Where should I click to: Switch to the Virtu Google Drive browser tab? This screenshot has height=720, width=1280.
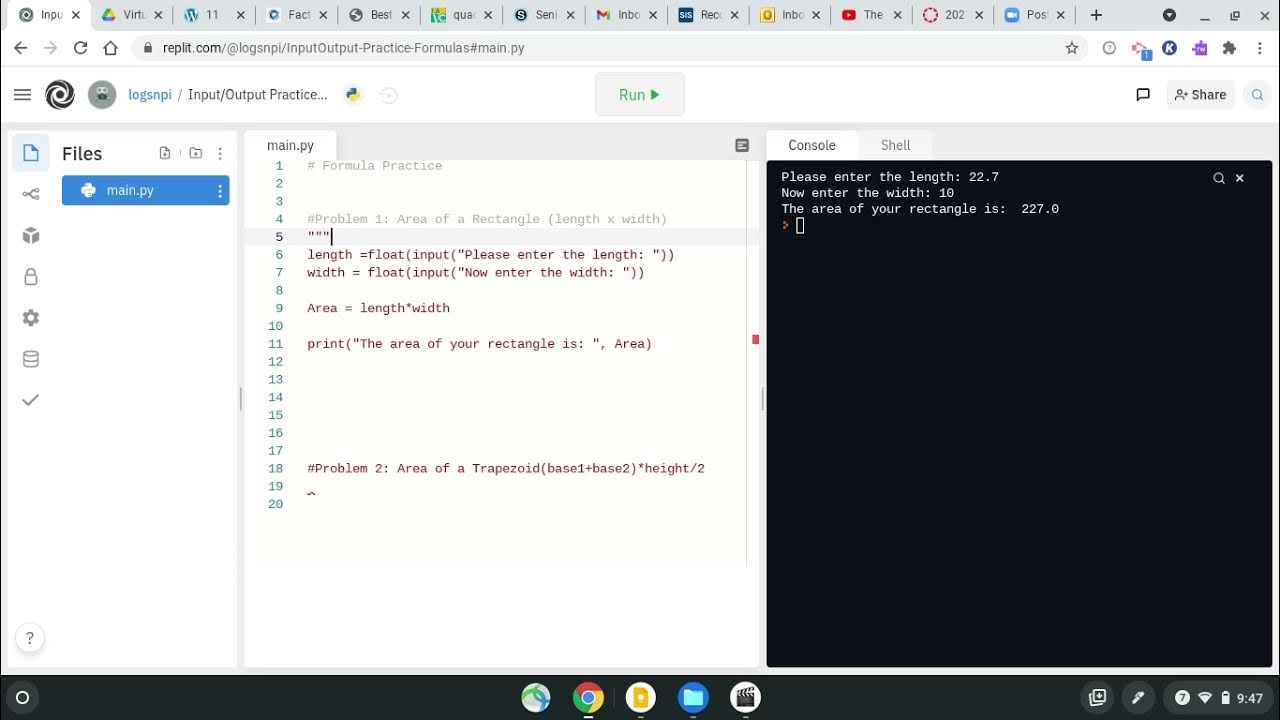(133, 15)
